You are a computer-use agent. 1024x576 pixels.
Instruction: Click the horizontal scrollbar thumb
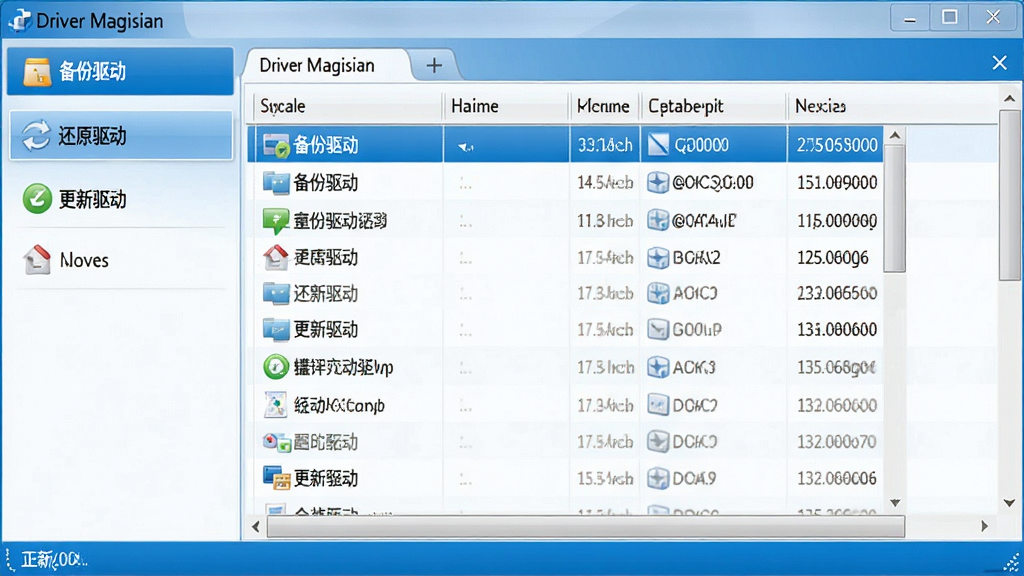click(586, 526)
